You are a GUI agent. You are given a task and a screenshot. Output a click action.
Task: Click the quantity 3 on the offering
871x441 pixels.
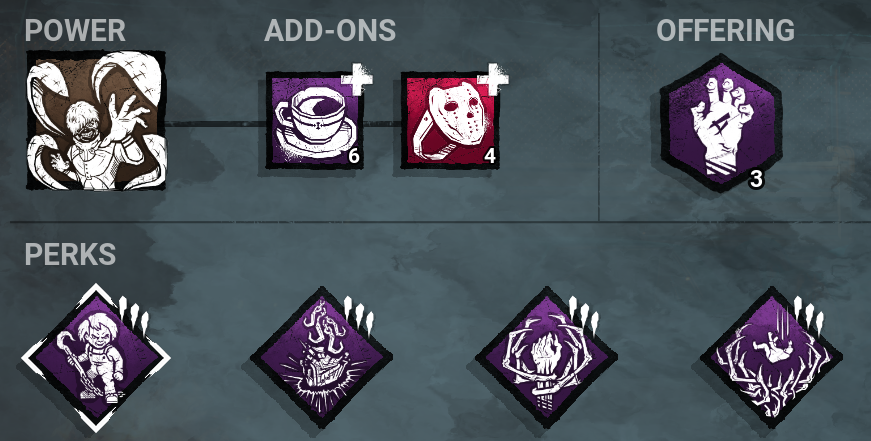[755, 180]
